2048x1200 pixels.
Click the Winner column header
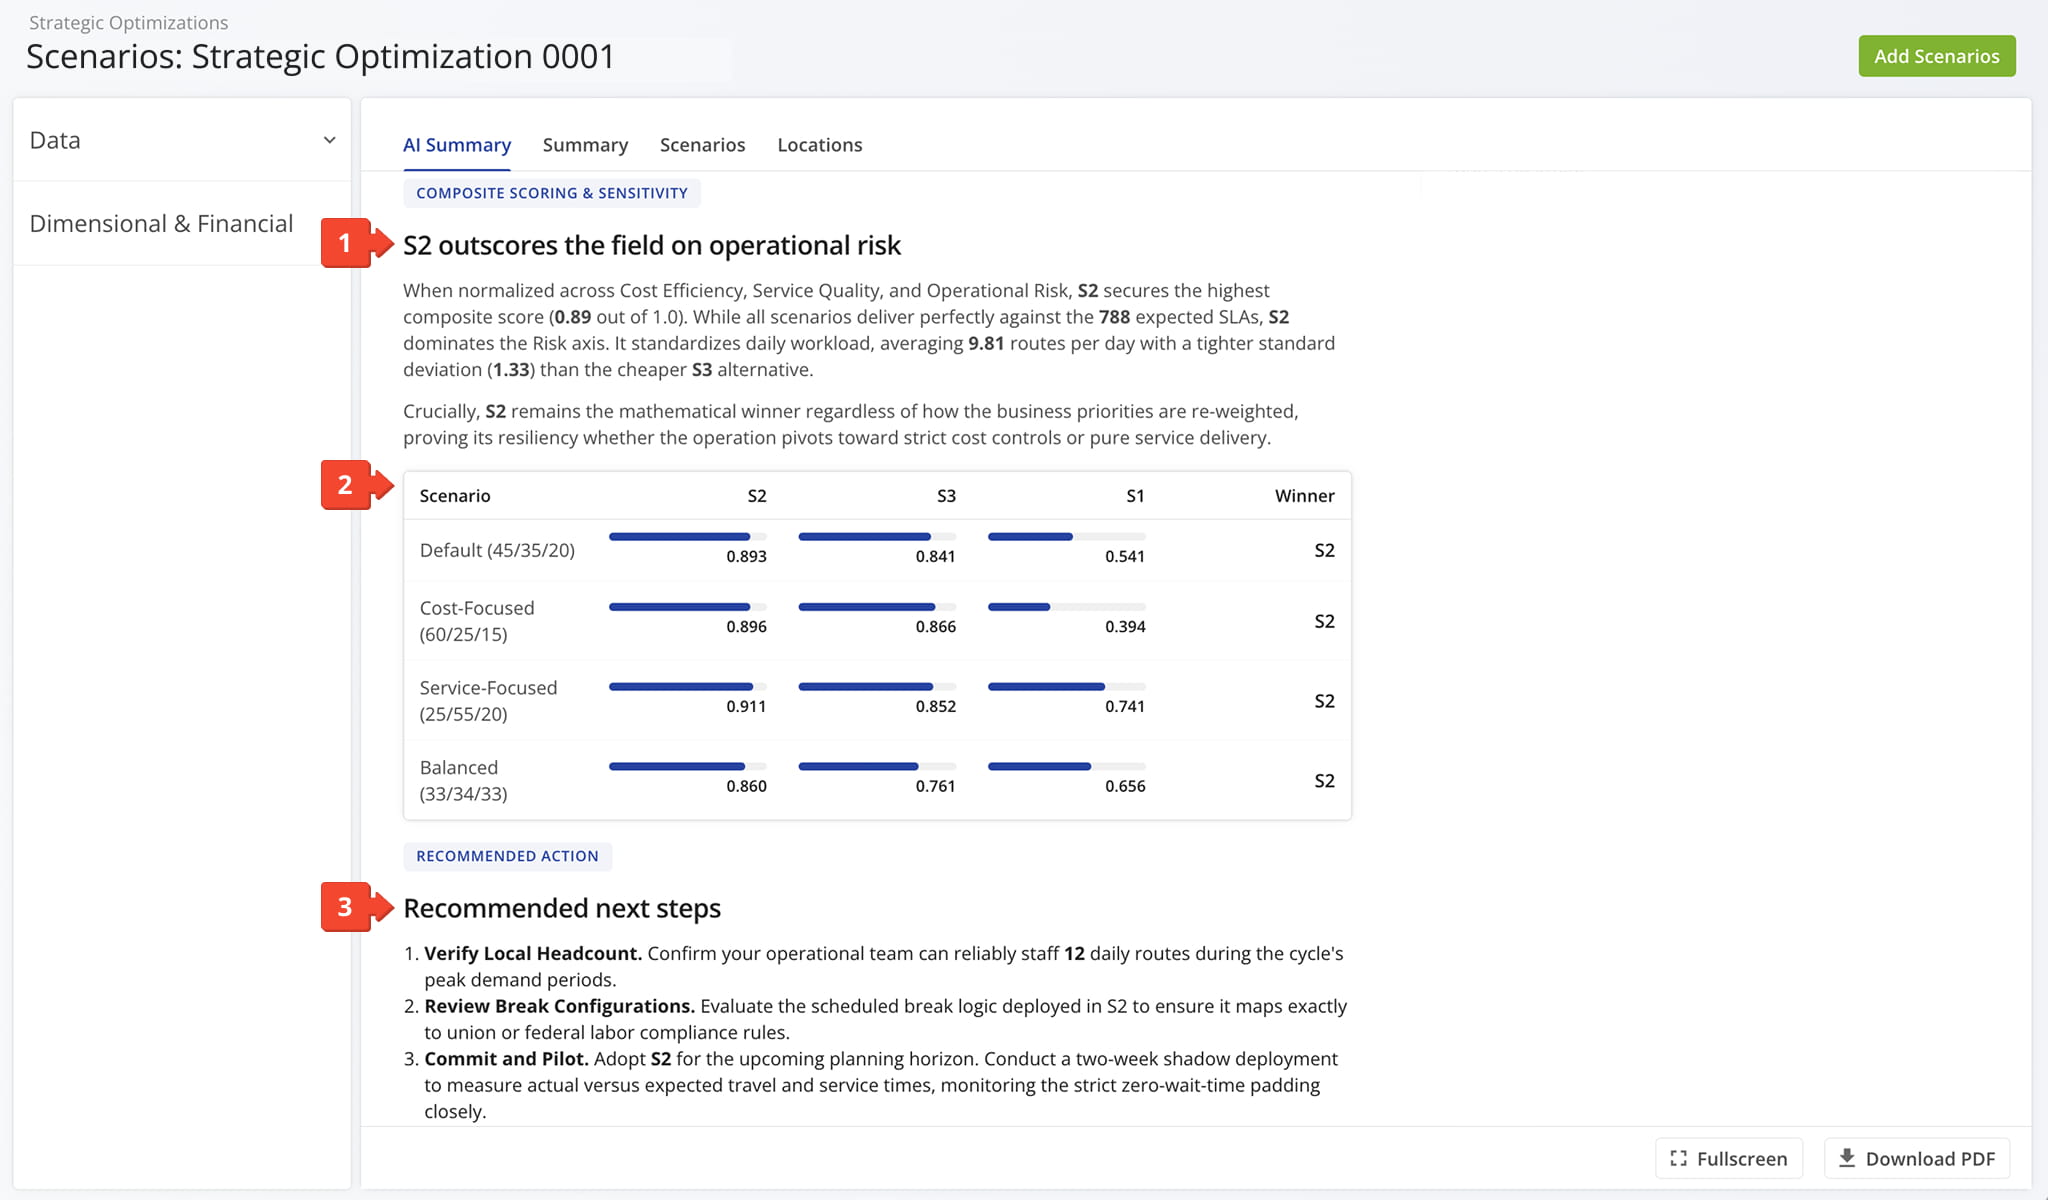1304,496
